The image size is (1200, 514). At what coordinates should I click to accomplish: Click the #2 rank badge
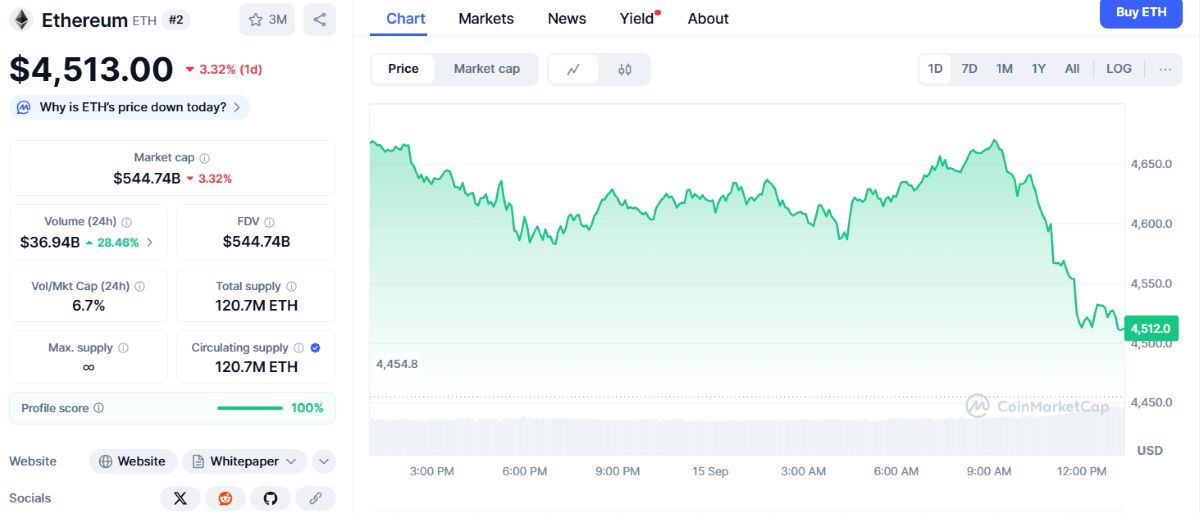[x=176, y=20]
